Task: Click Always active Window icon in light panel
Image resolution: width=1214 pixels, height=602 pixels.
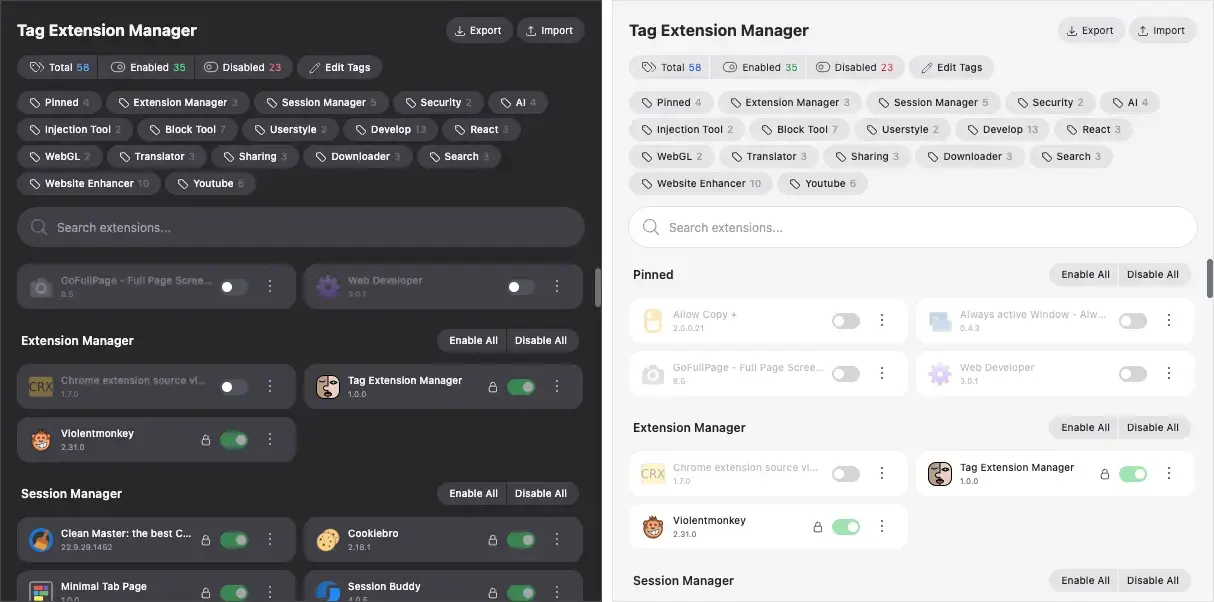Action: [x=940, y=321]
